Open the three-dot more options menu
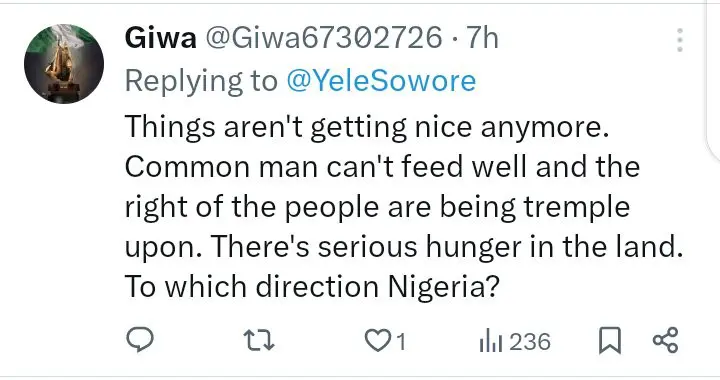The width and height of the screenshot is (720, 380). (680, 40)
